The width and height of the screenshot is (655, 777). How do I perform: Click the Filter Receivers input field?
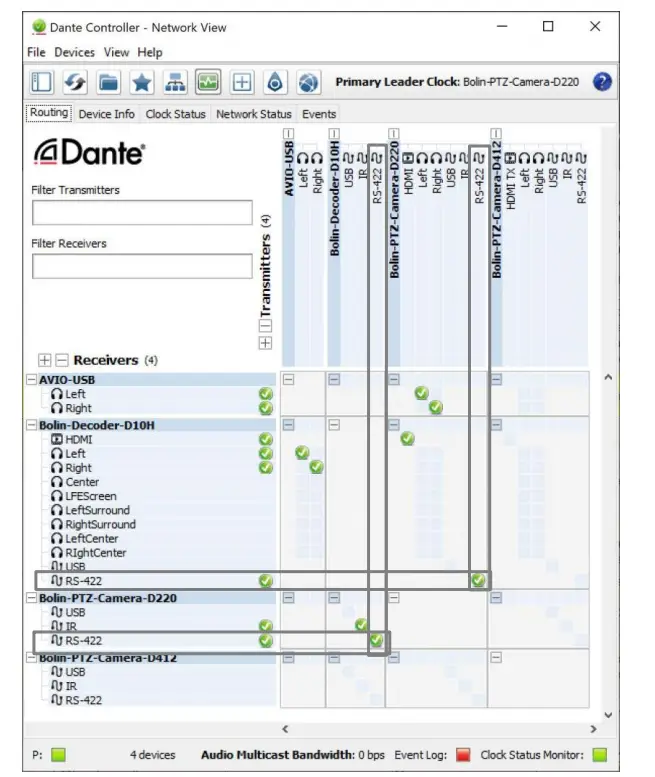(142, 266)
